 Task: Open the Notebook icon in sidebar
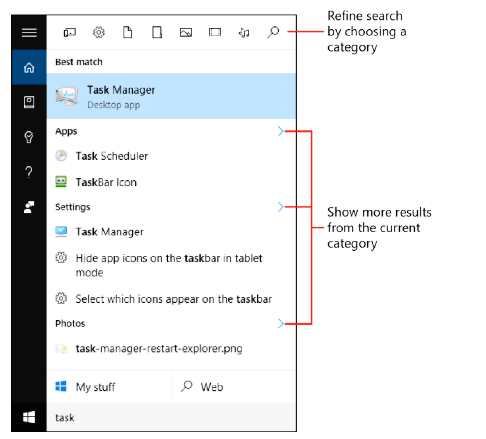[29, 102]
